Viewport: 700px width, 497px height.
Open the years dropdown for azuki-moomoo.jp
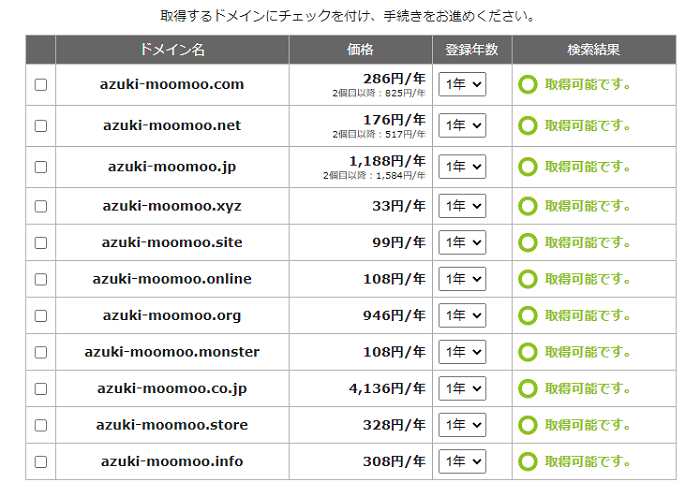click(462, 167)
